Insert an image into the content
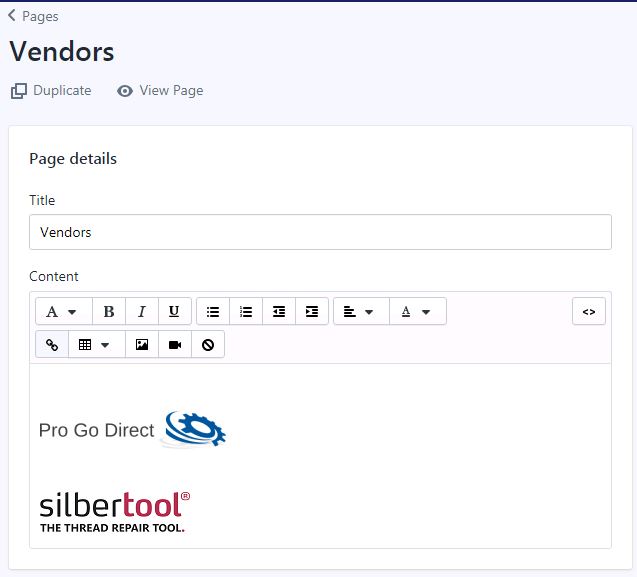Image resolution: width=637 pixels, height=577 pixels. [x=142, y=345]
